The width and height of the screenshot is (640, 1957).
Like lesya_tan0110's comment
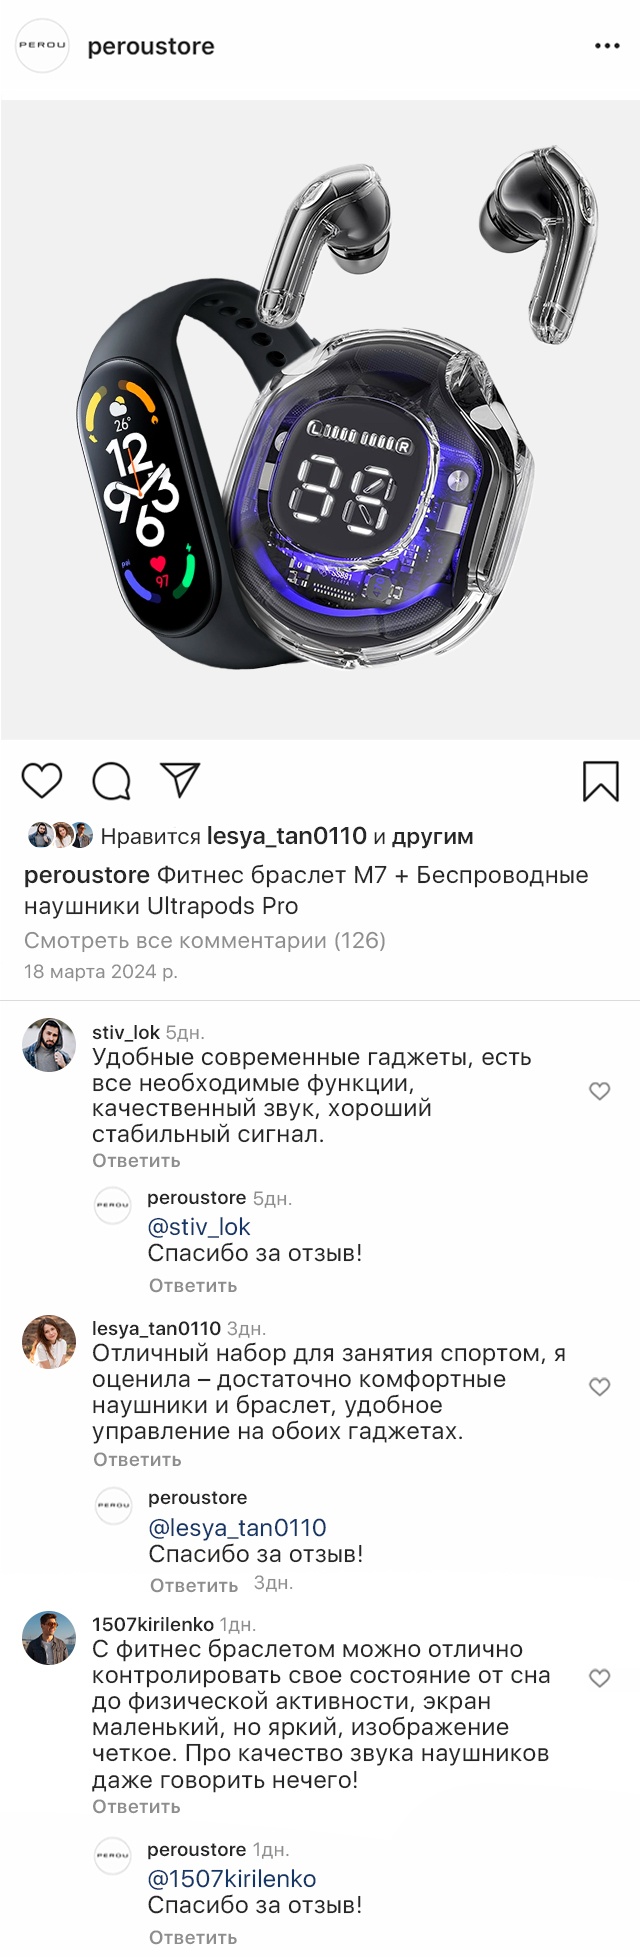pos(599,1387)
